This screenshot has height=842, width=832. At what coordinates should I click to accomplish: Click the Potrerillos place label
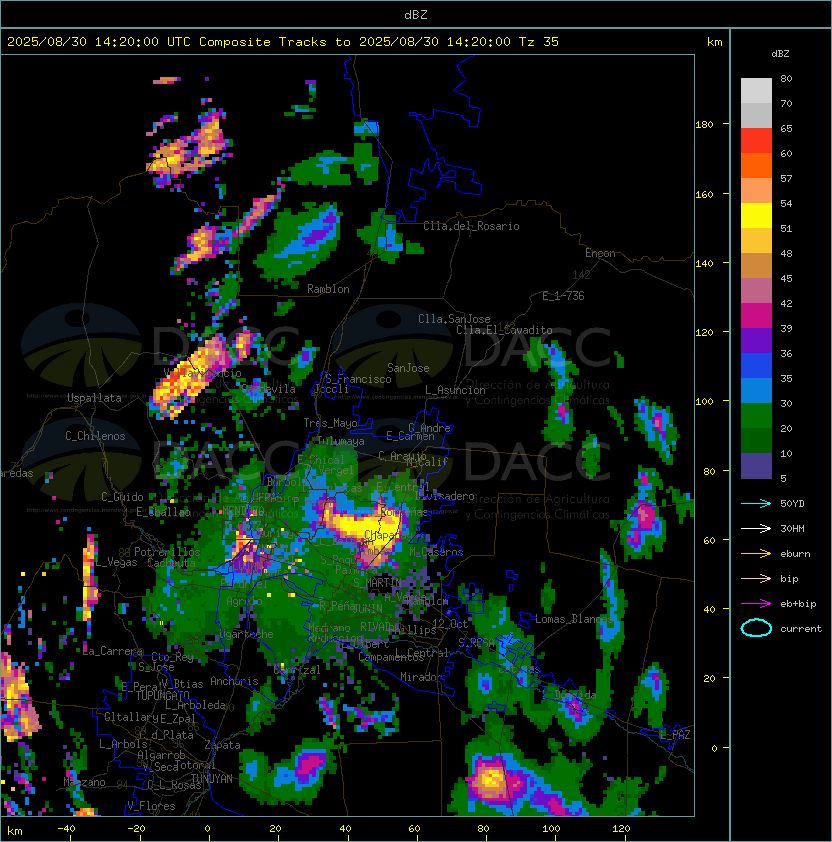[x=167, y=552]
